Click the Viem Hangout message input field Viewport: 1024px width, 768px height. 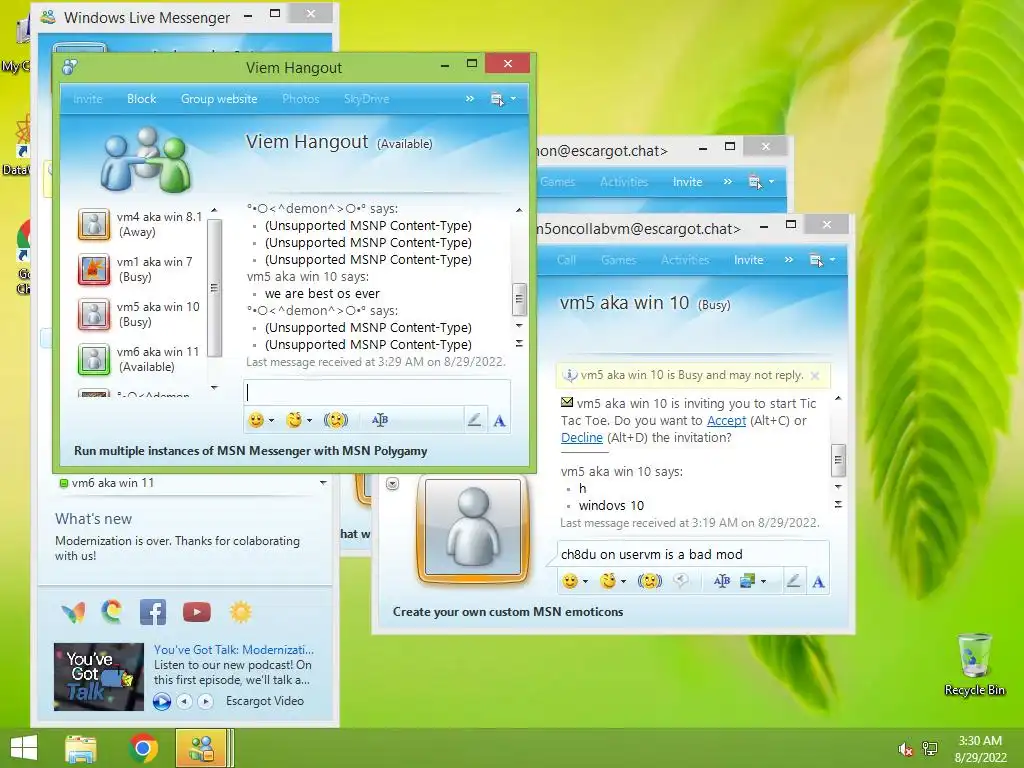click(377, 392)
